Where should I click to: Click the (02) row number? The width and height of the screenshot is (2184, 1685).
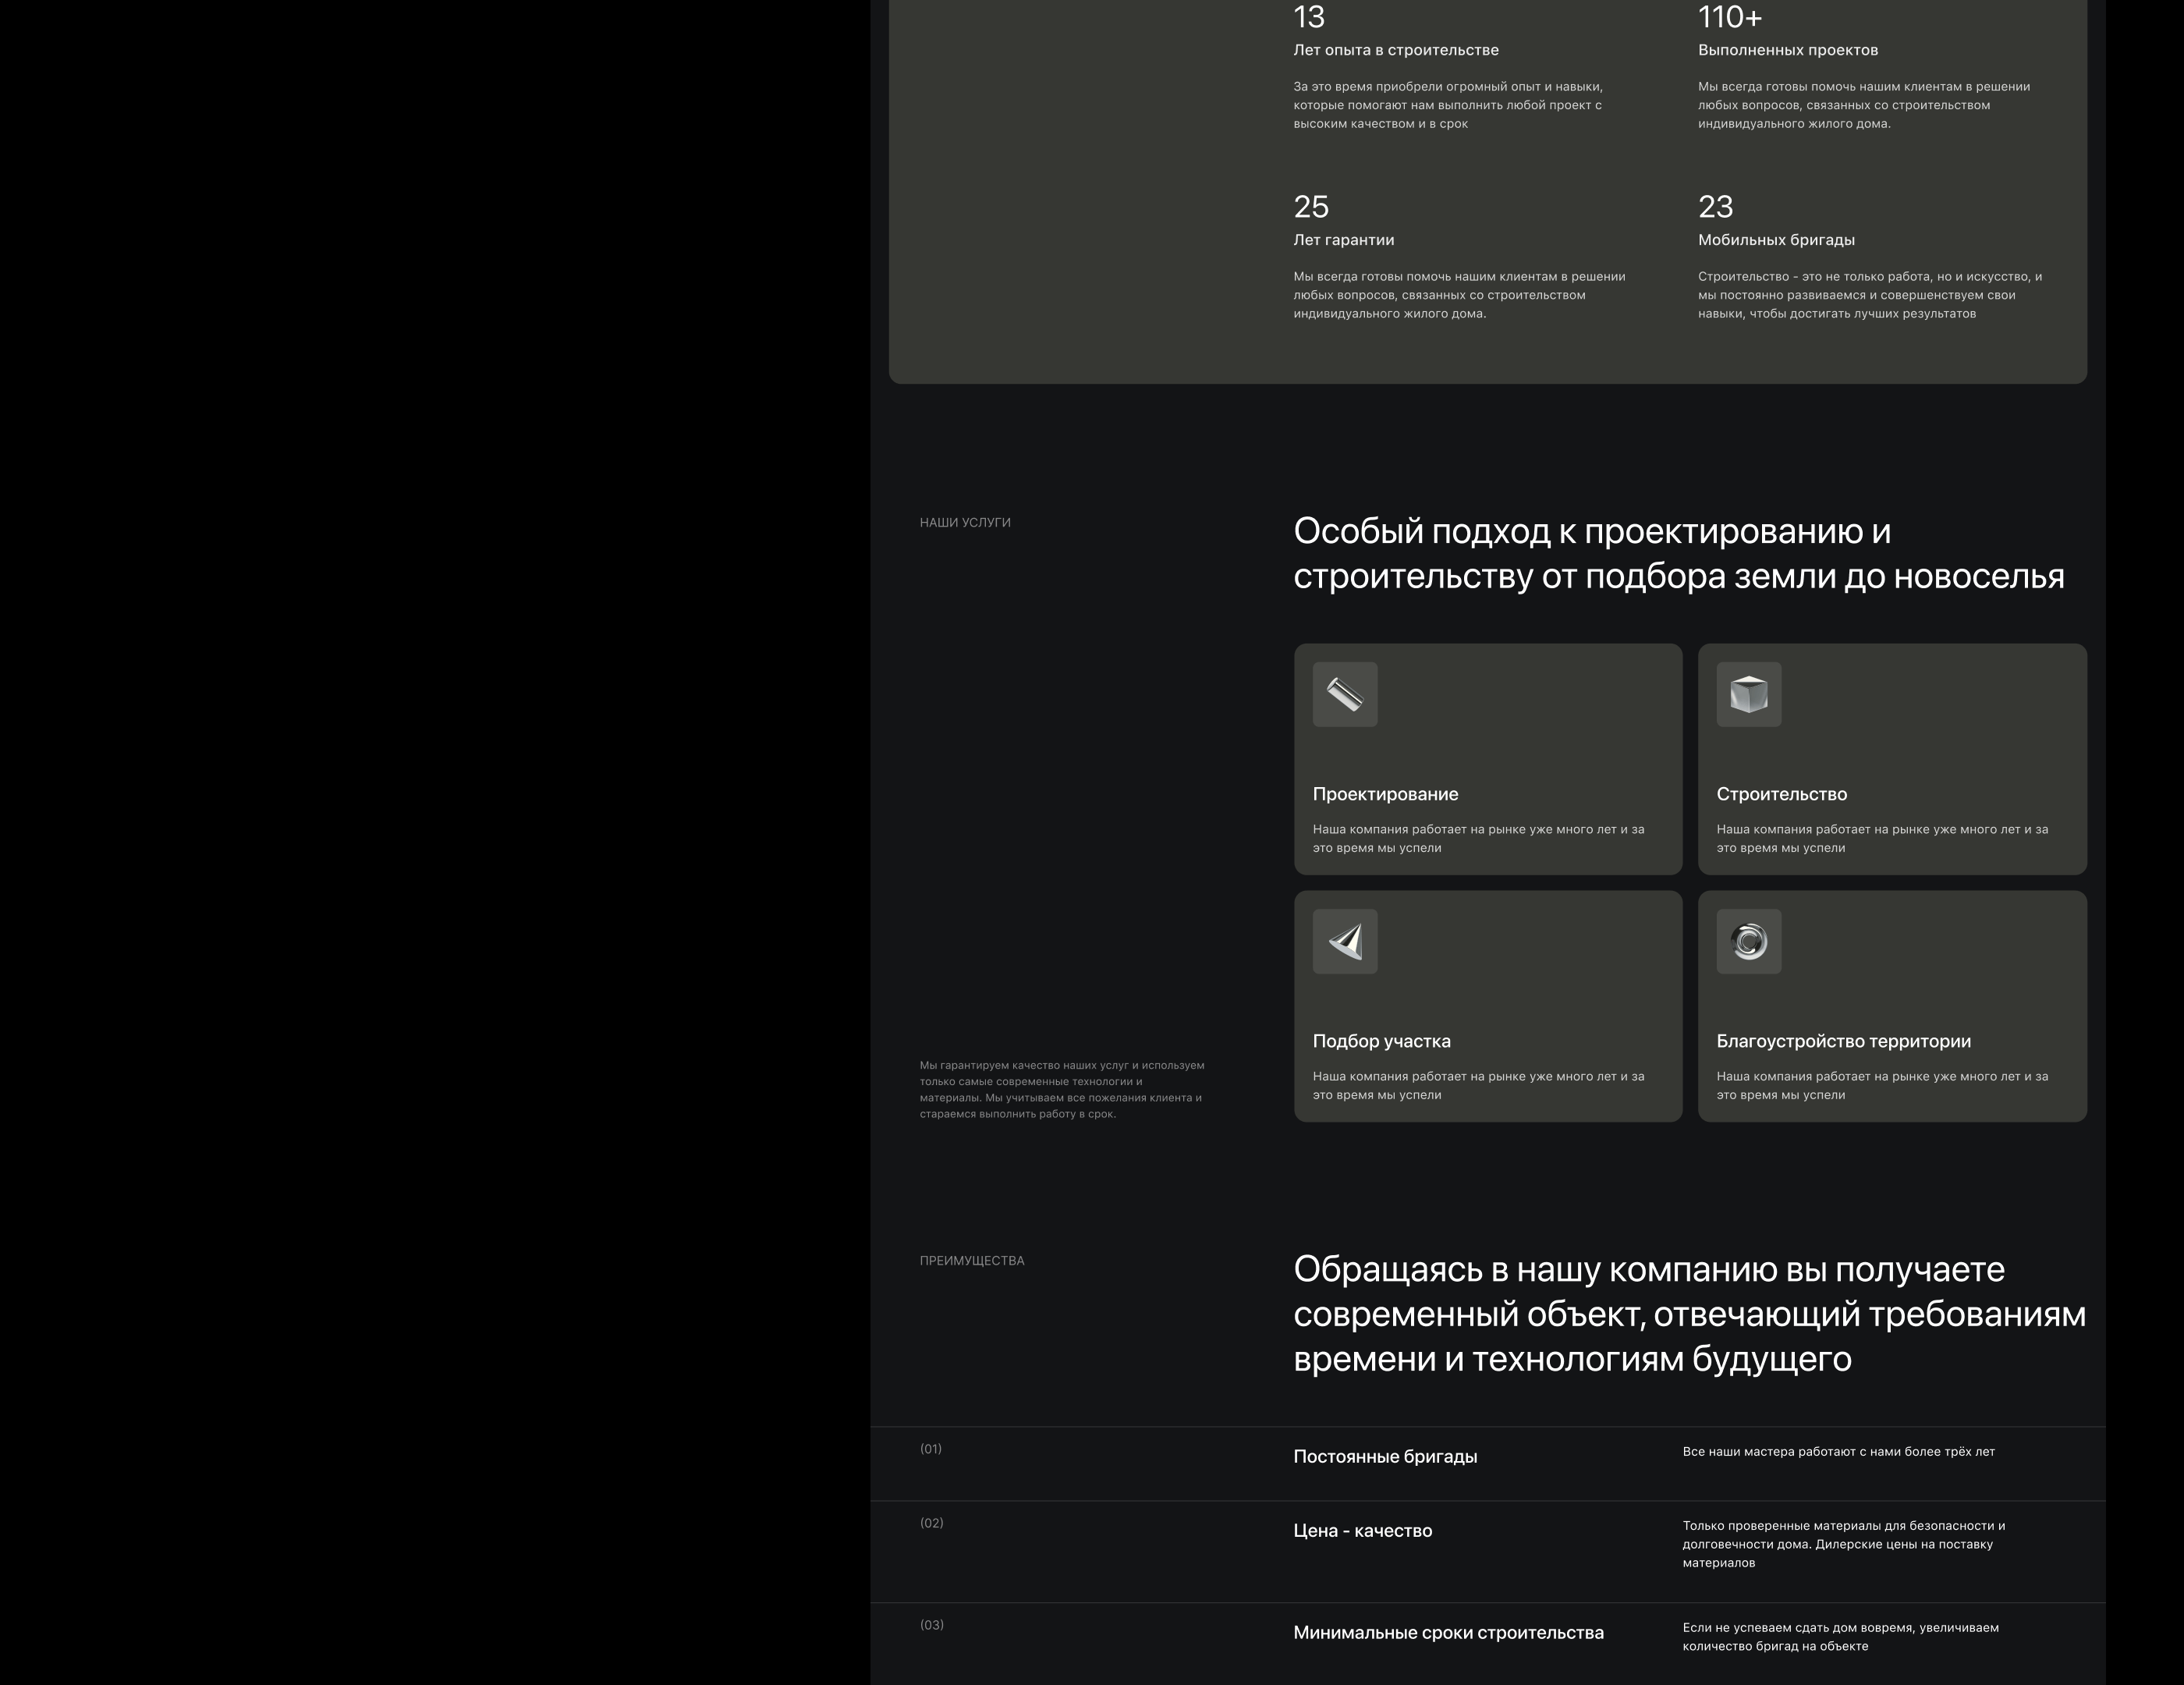coord(931,1522)
